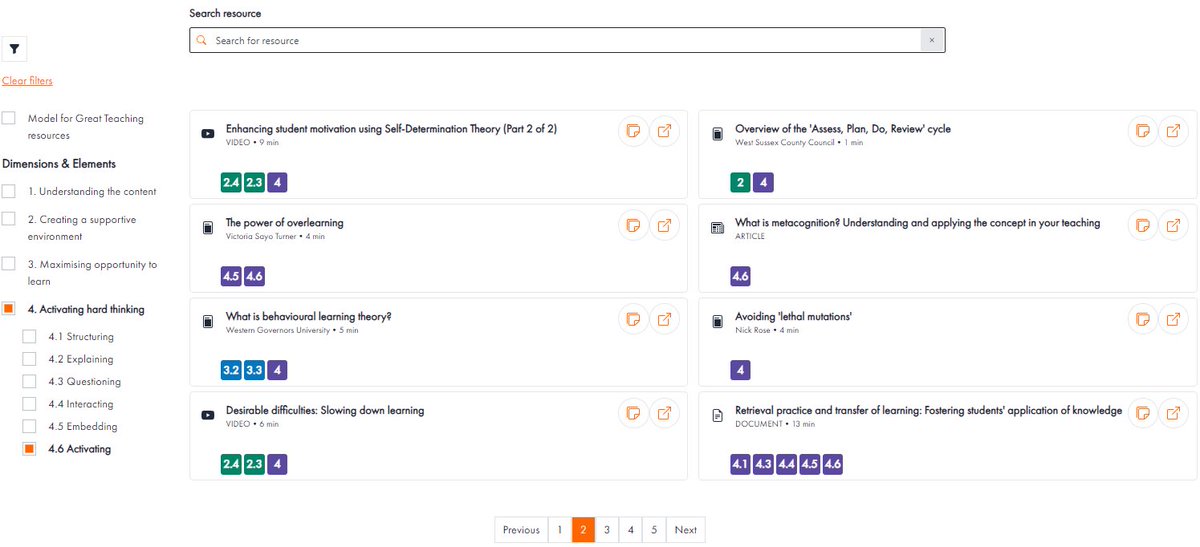Add note to The power of overlearning
Viewport: 1200px width, 547px height.
(x=632, y=226)
